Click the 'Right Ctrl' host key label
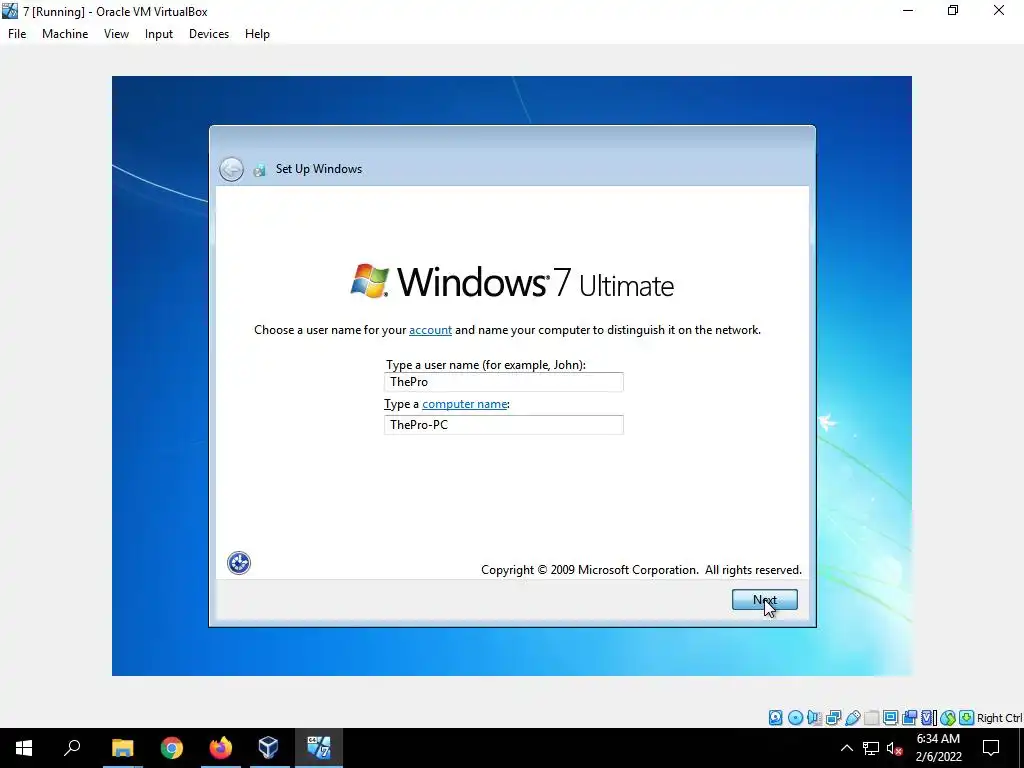This screenshot has height=768, width=1024. pyautogui.click(x=1000, y=718)
